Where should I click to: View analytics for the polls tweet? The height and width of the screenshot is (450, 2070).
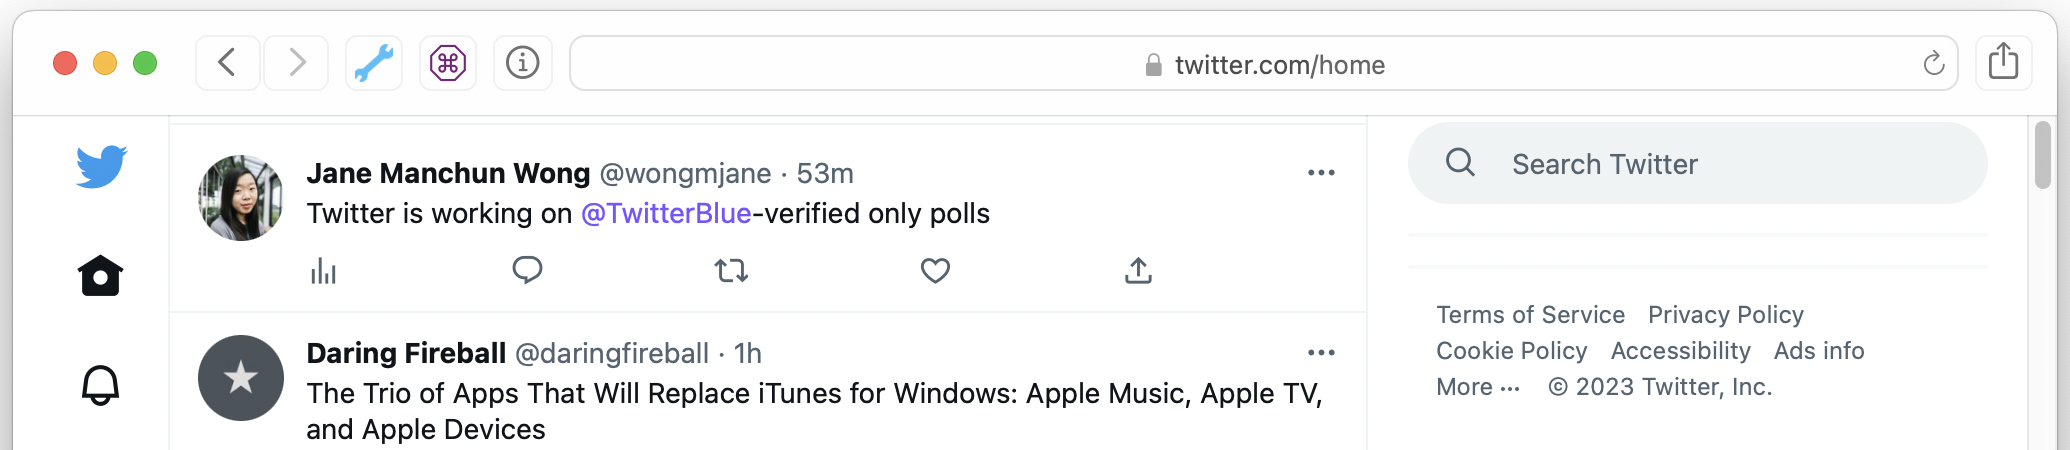pyautogui.click(x=323, y=270)
